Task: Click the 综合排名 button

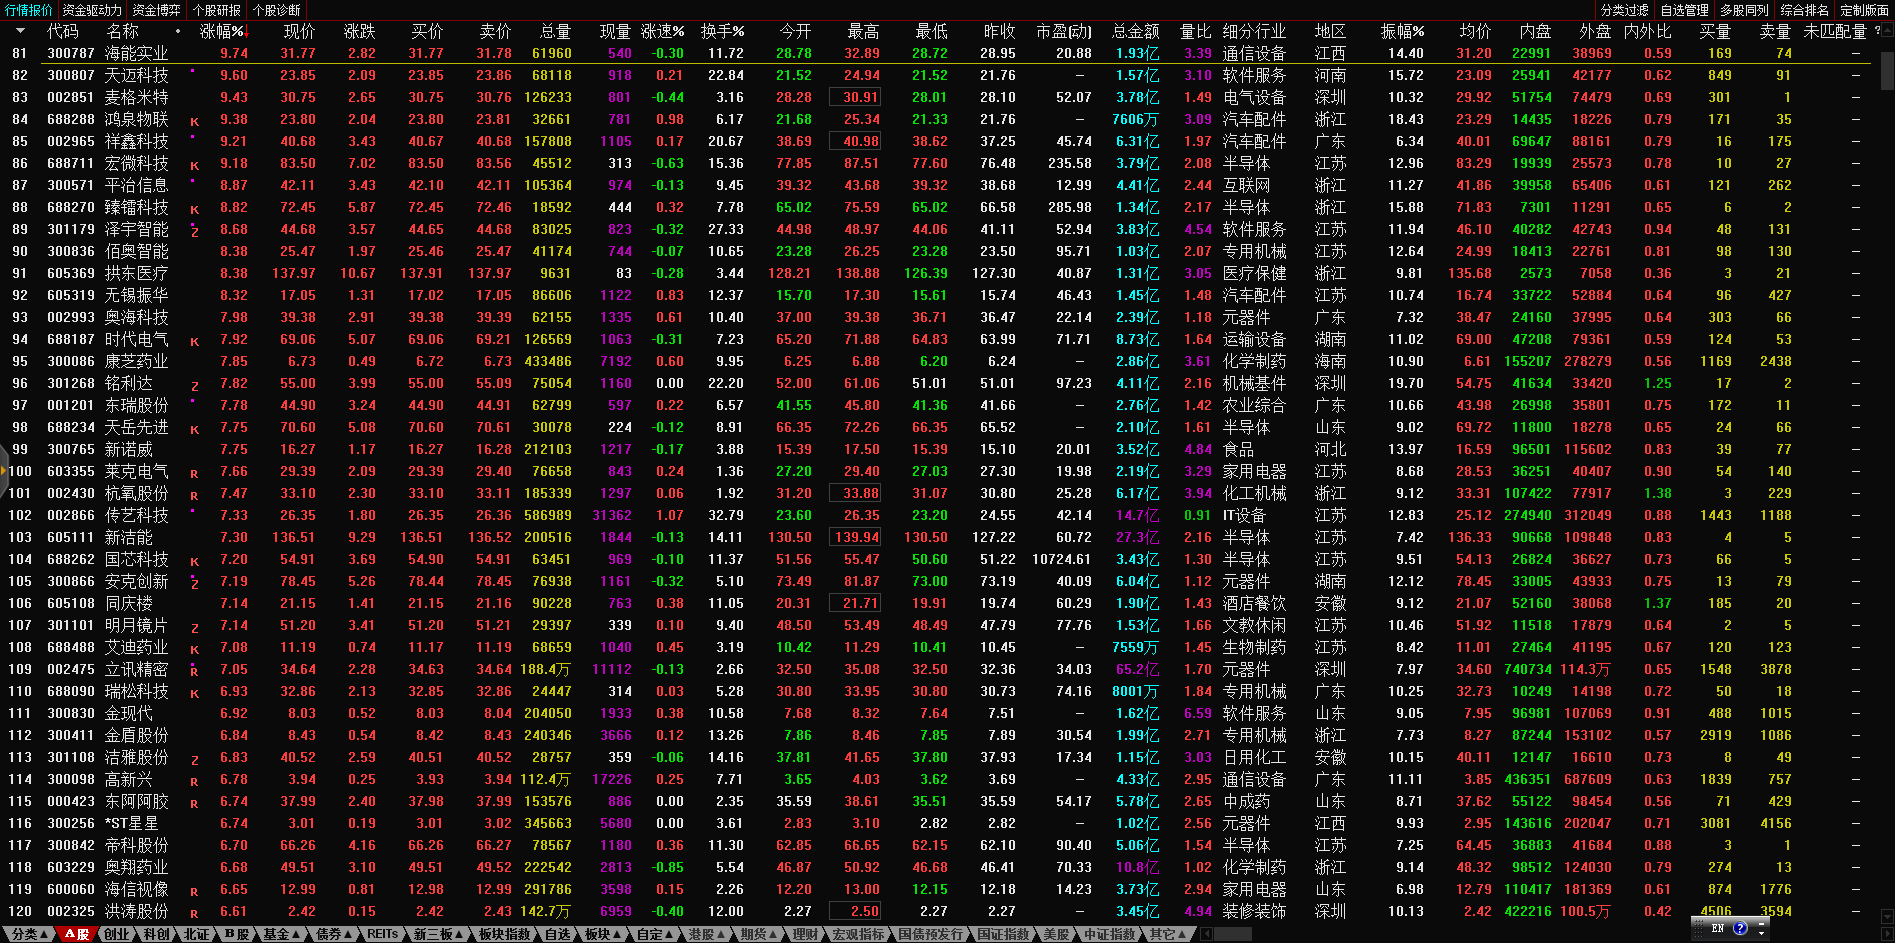Action: pos(1804,10)
